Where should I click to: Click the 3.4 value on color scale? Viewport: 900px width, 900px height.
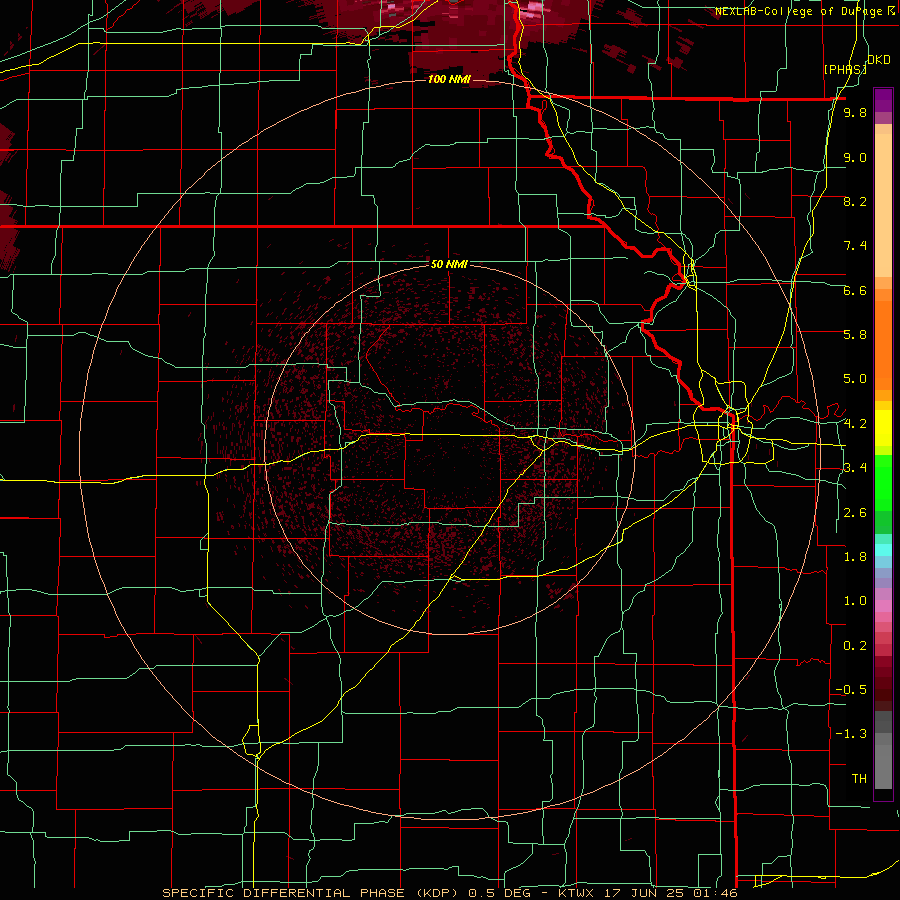[x=855, y=468]
